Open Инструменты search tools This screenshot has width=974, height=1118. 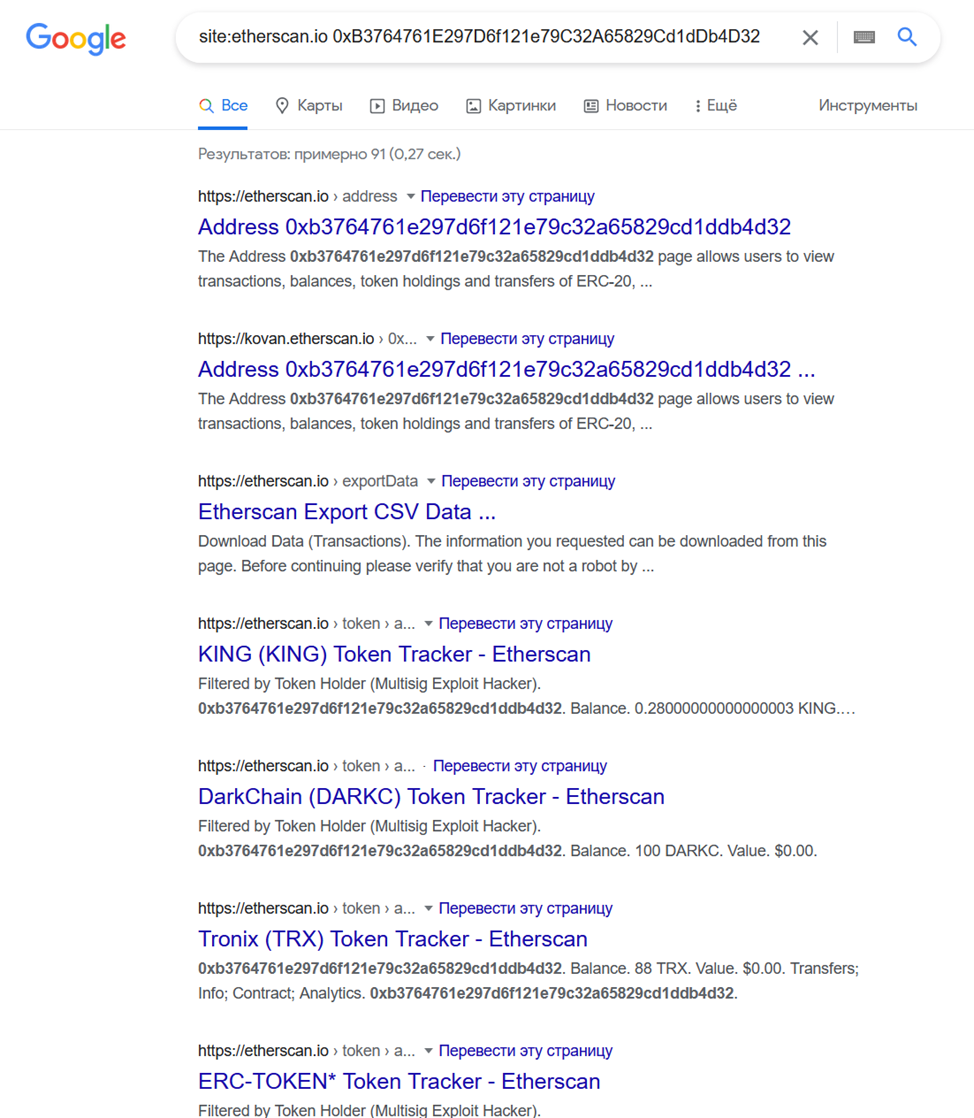point(868,105)
